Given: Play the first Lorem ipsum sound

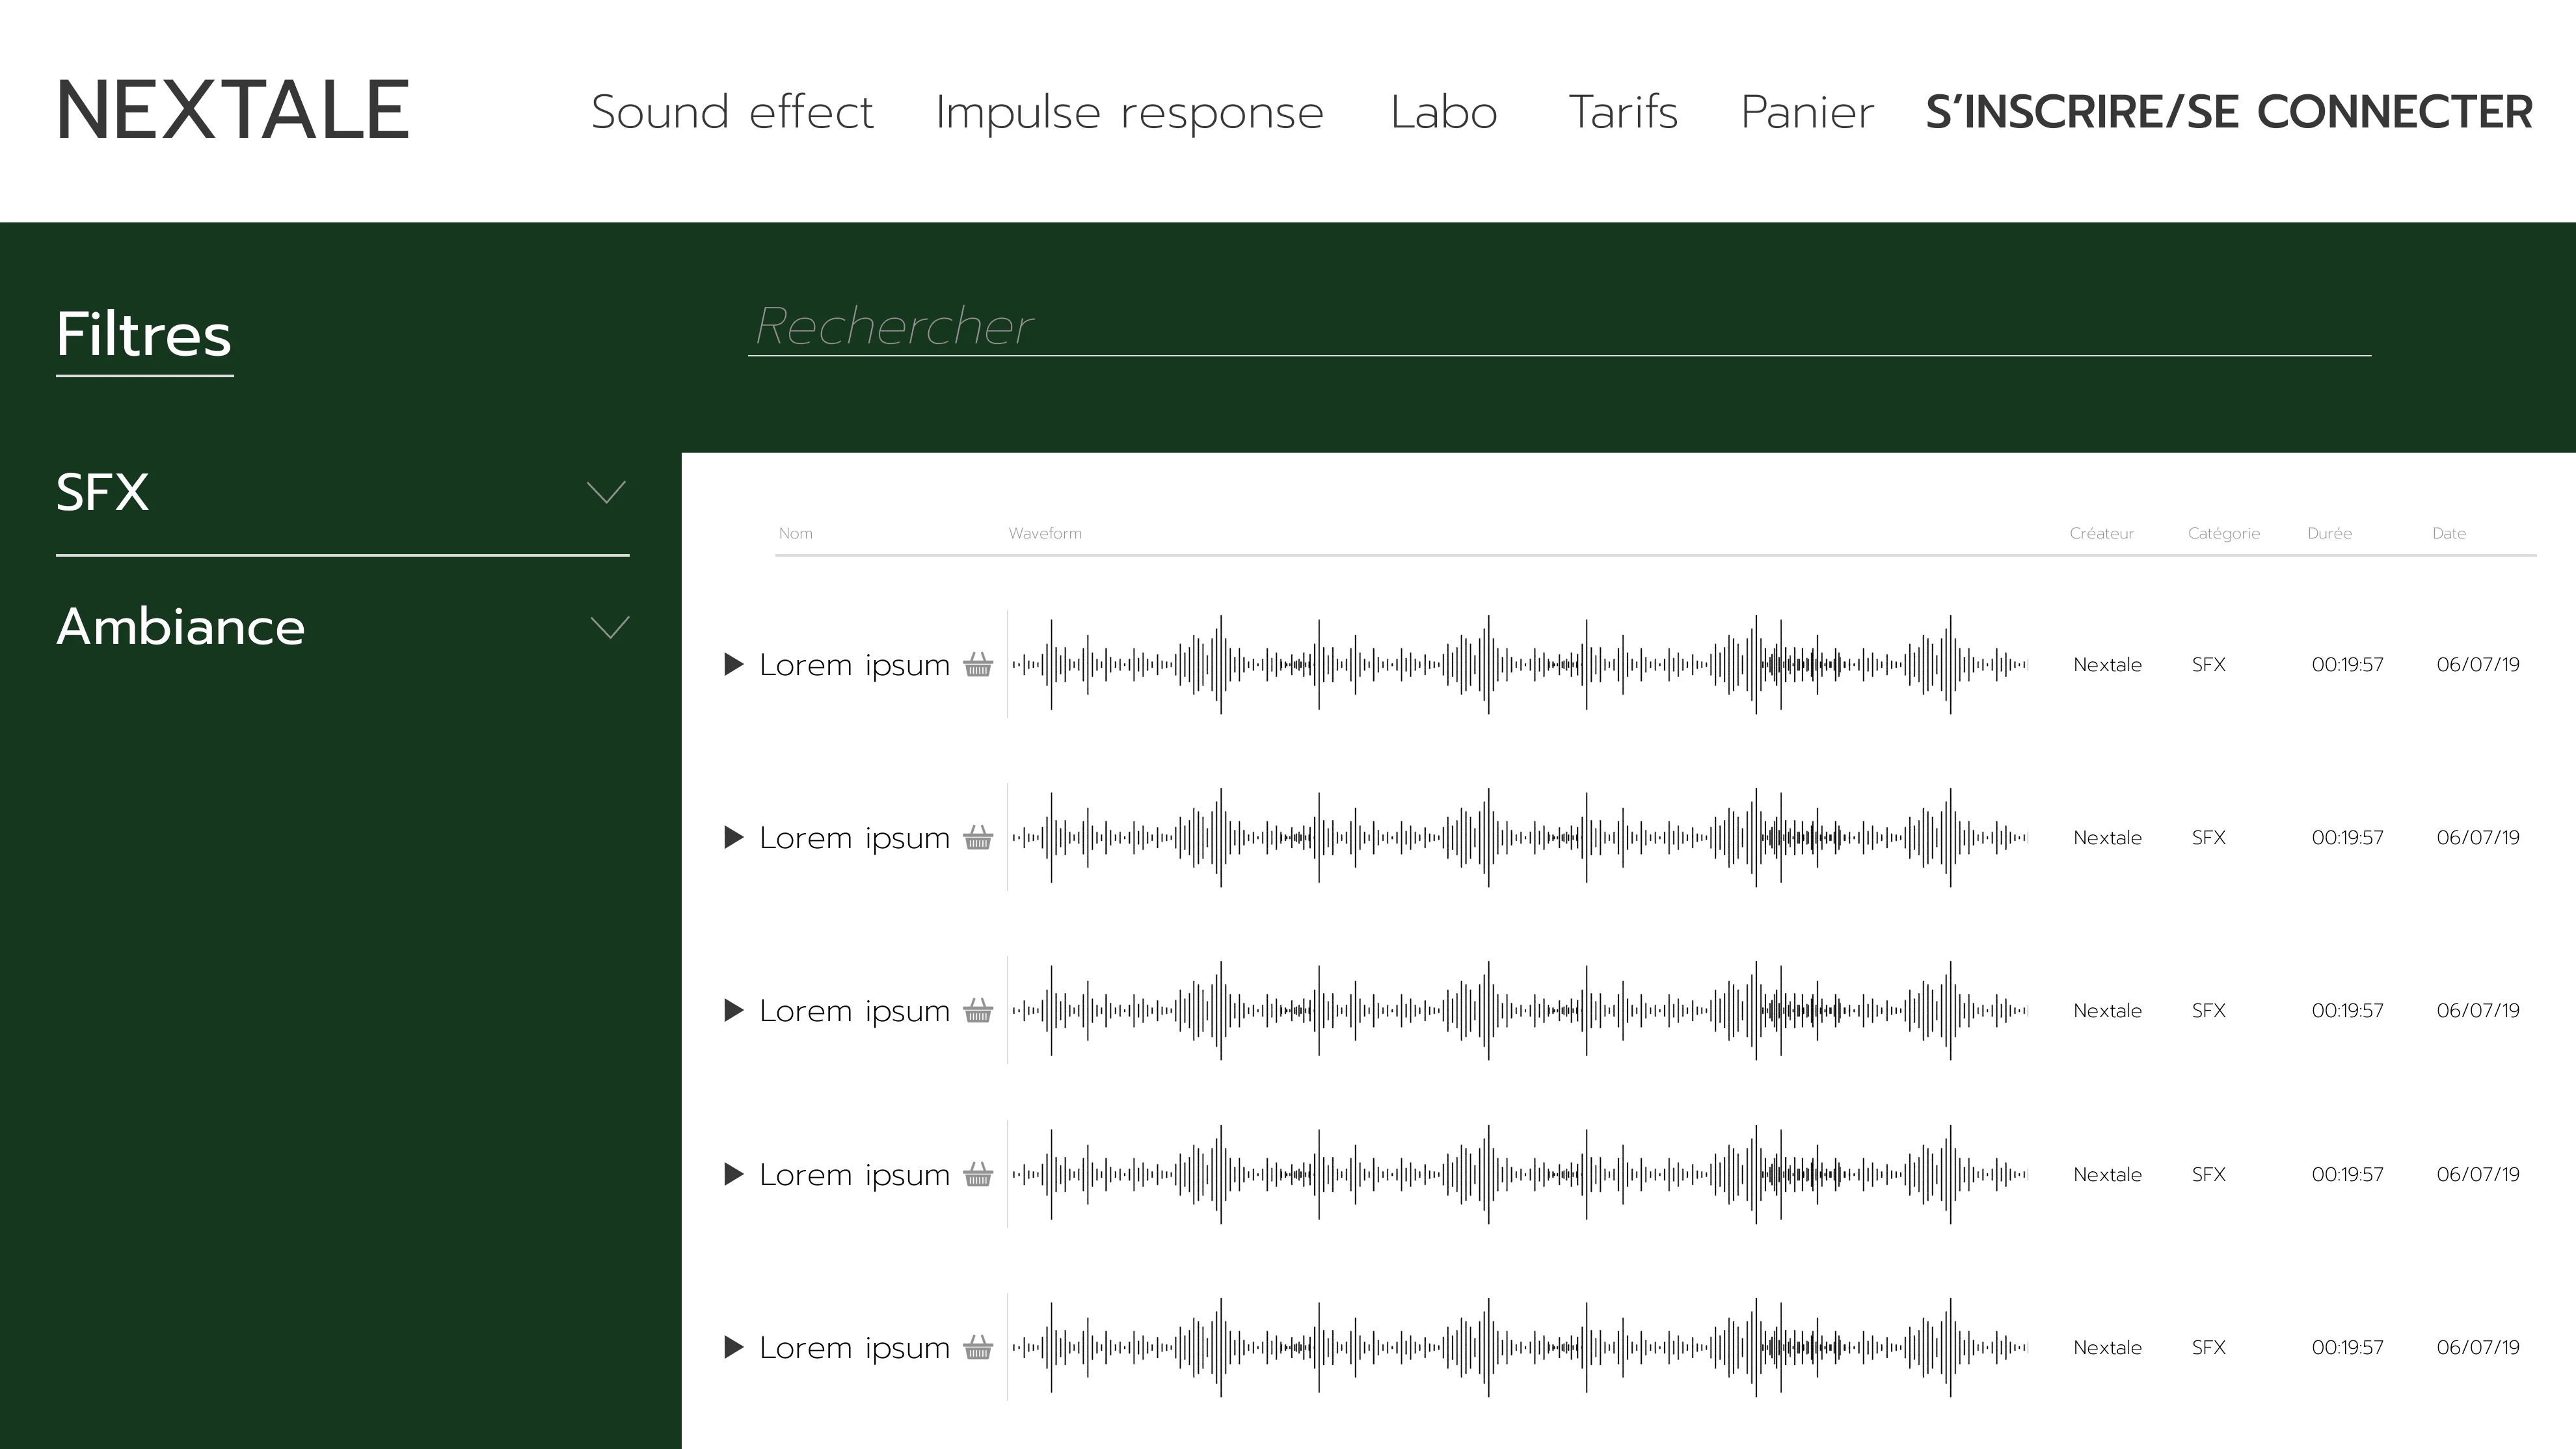Looking at the screenshot, I should 734,664.
